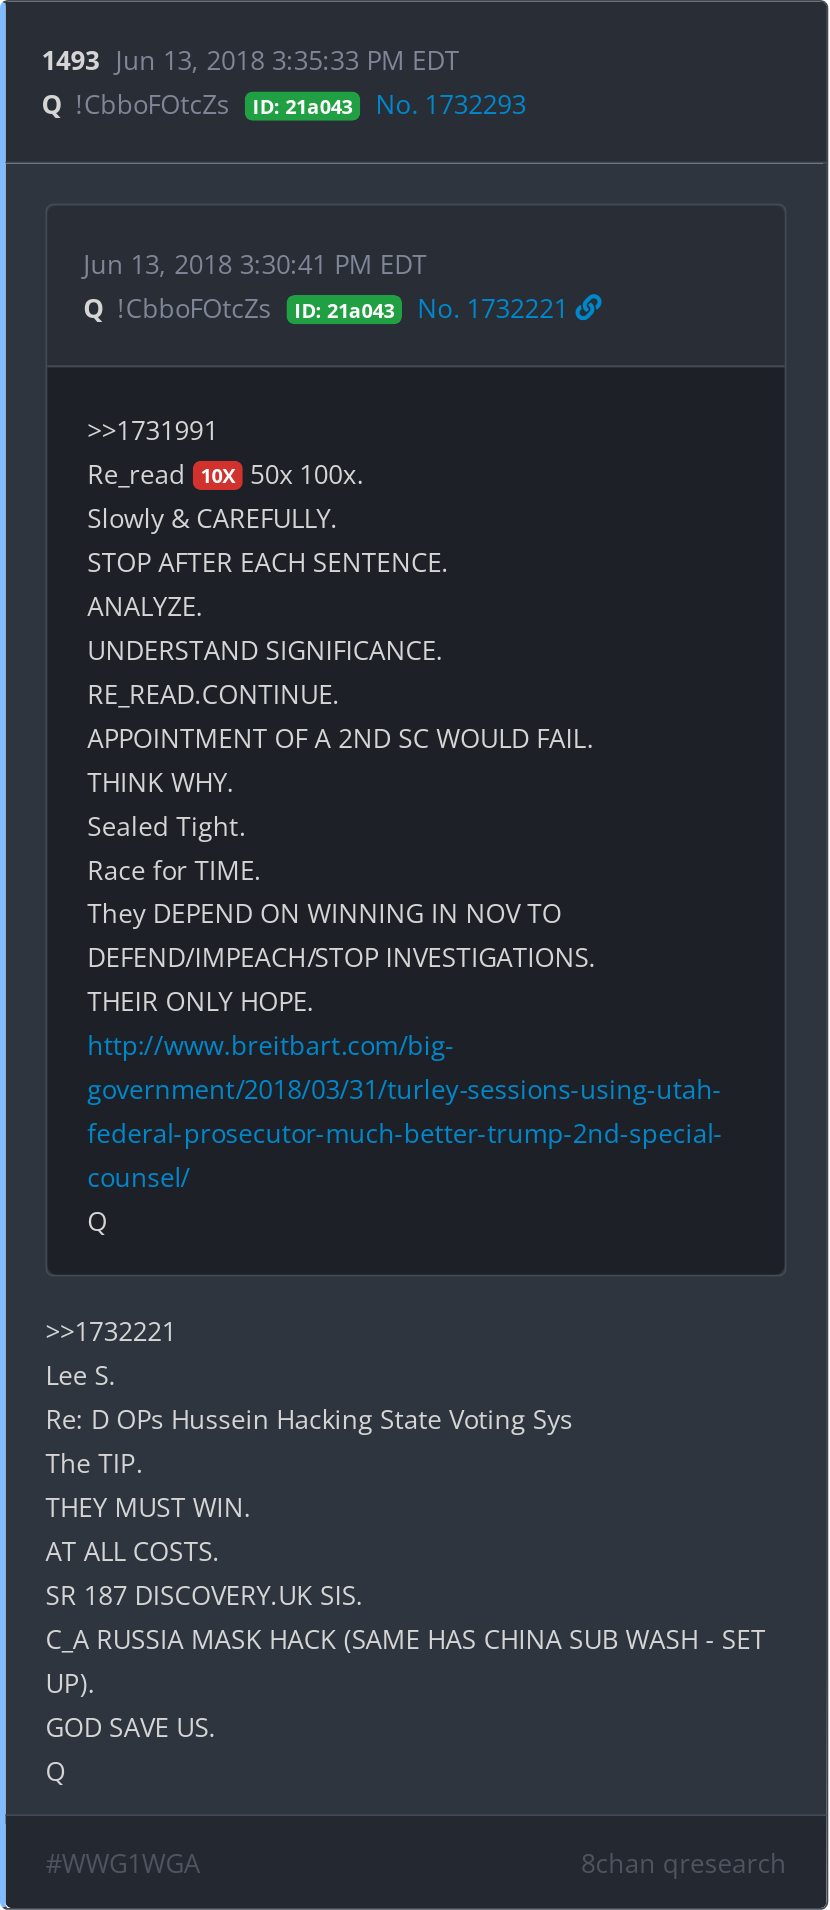Follow the >>1732221 reply reference
The width and height of the screenshot is (830, 1910).
click(110, 1332)
